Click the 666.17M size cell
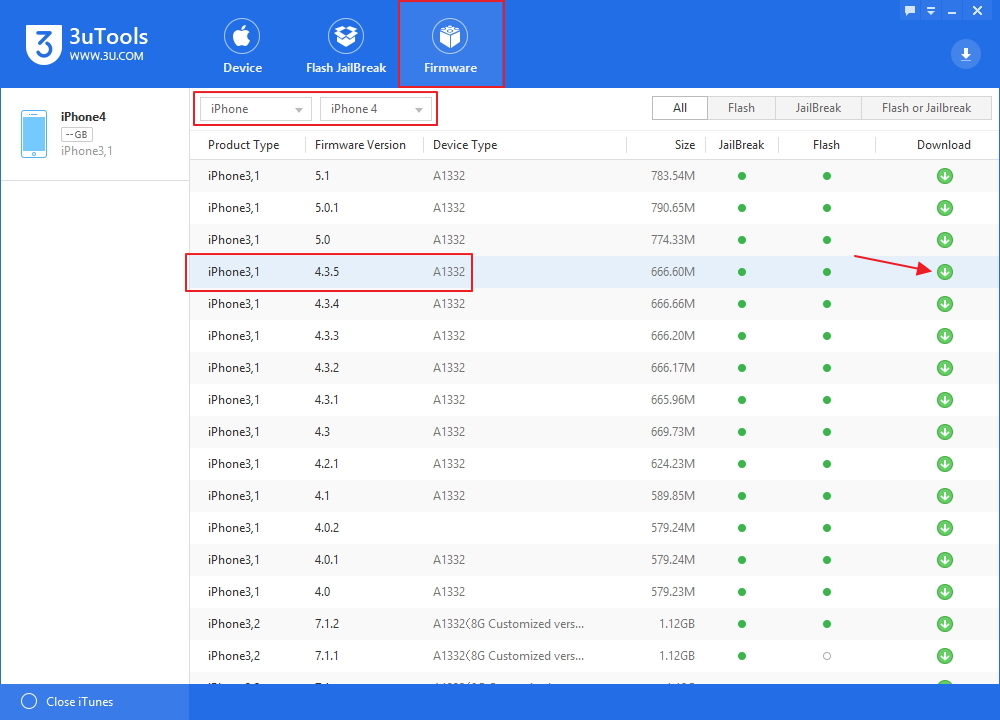Image resolution: width=1000 pixels, height=720 pixels. [x=673, y=368]
